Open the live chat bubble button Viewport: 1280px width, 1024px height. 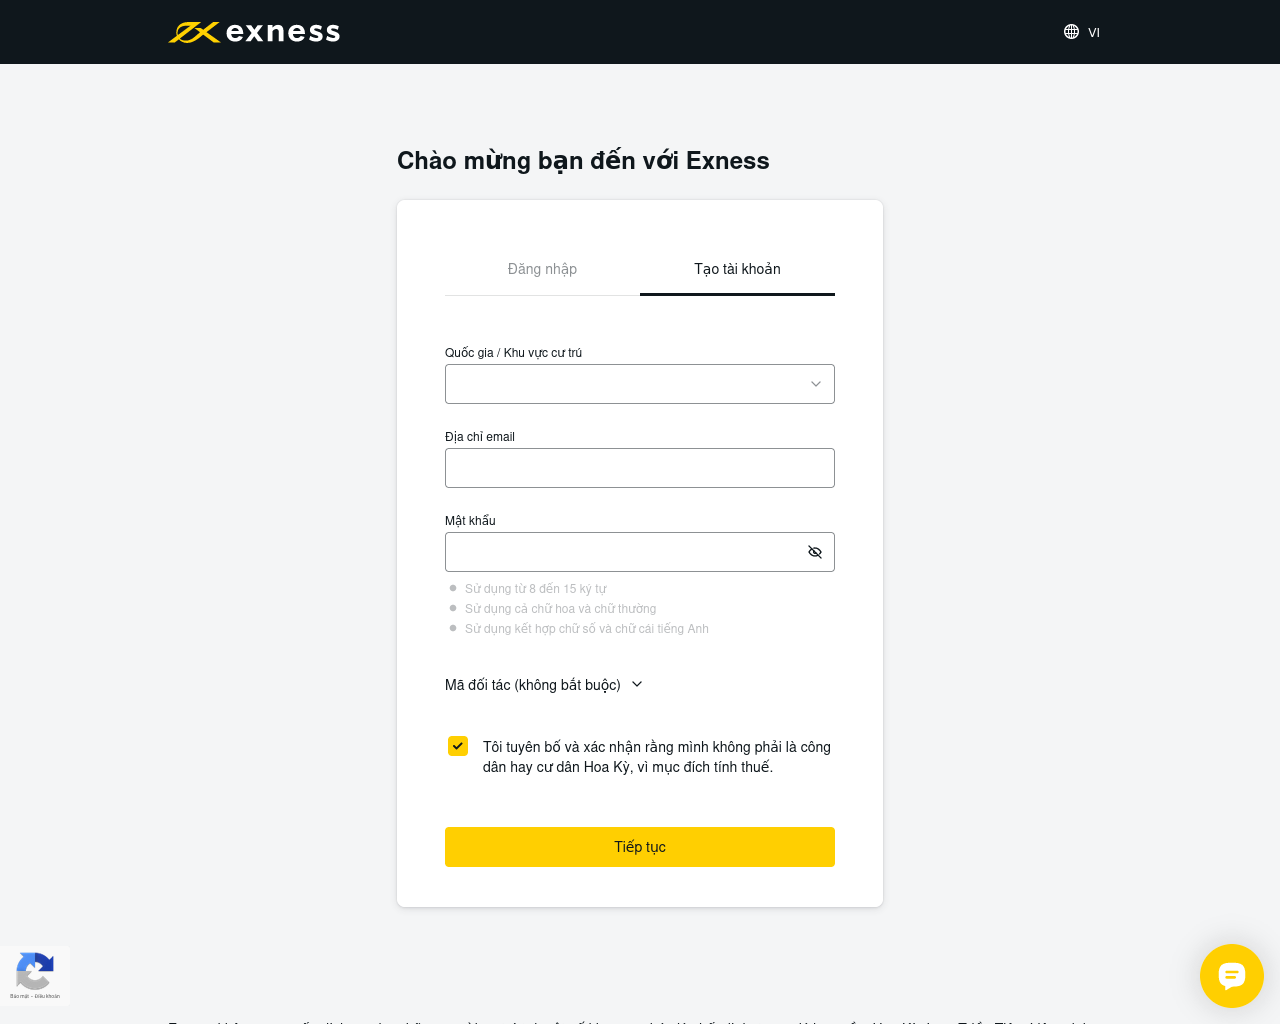tap(1232, 976)
